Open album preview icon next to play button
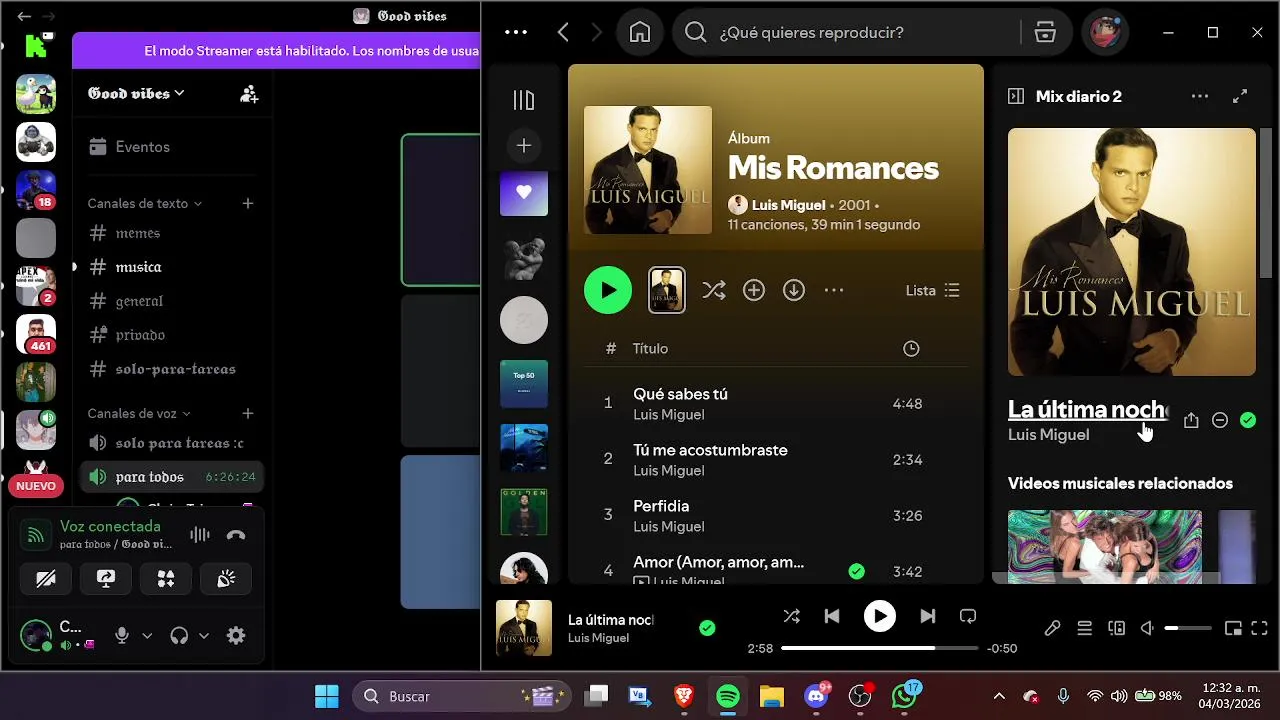This screenshot has width=1280, height=720. click(x=667, y=290)
